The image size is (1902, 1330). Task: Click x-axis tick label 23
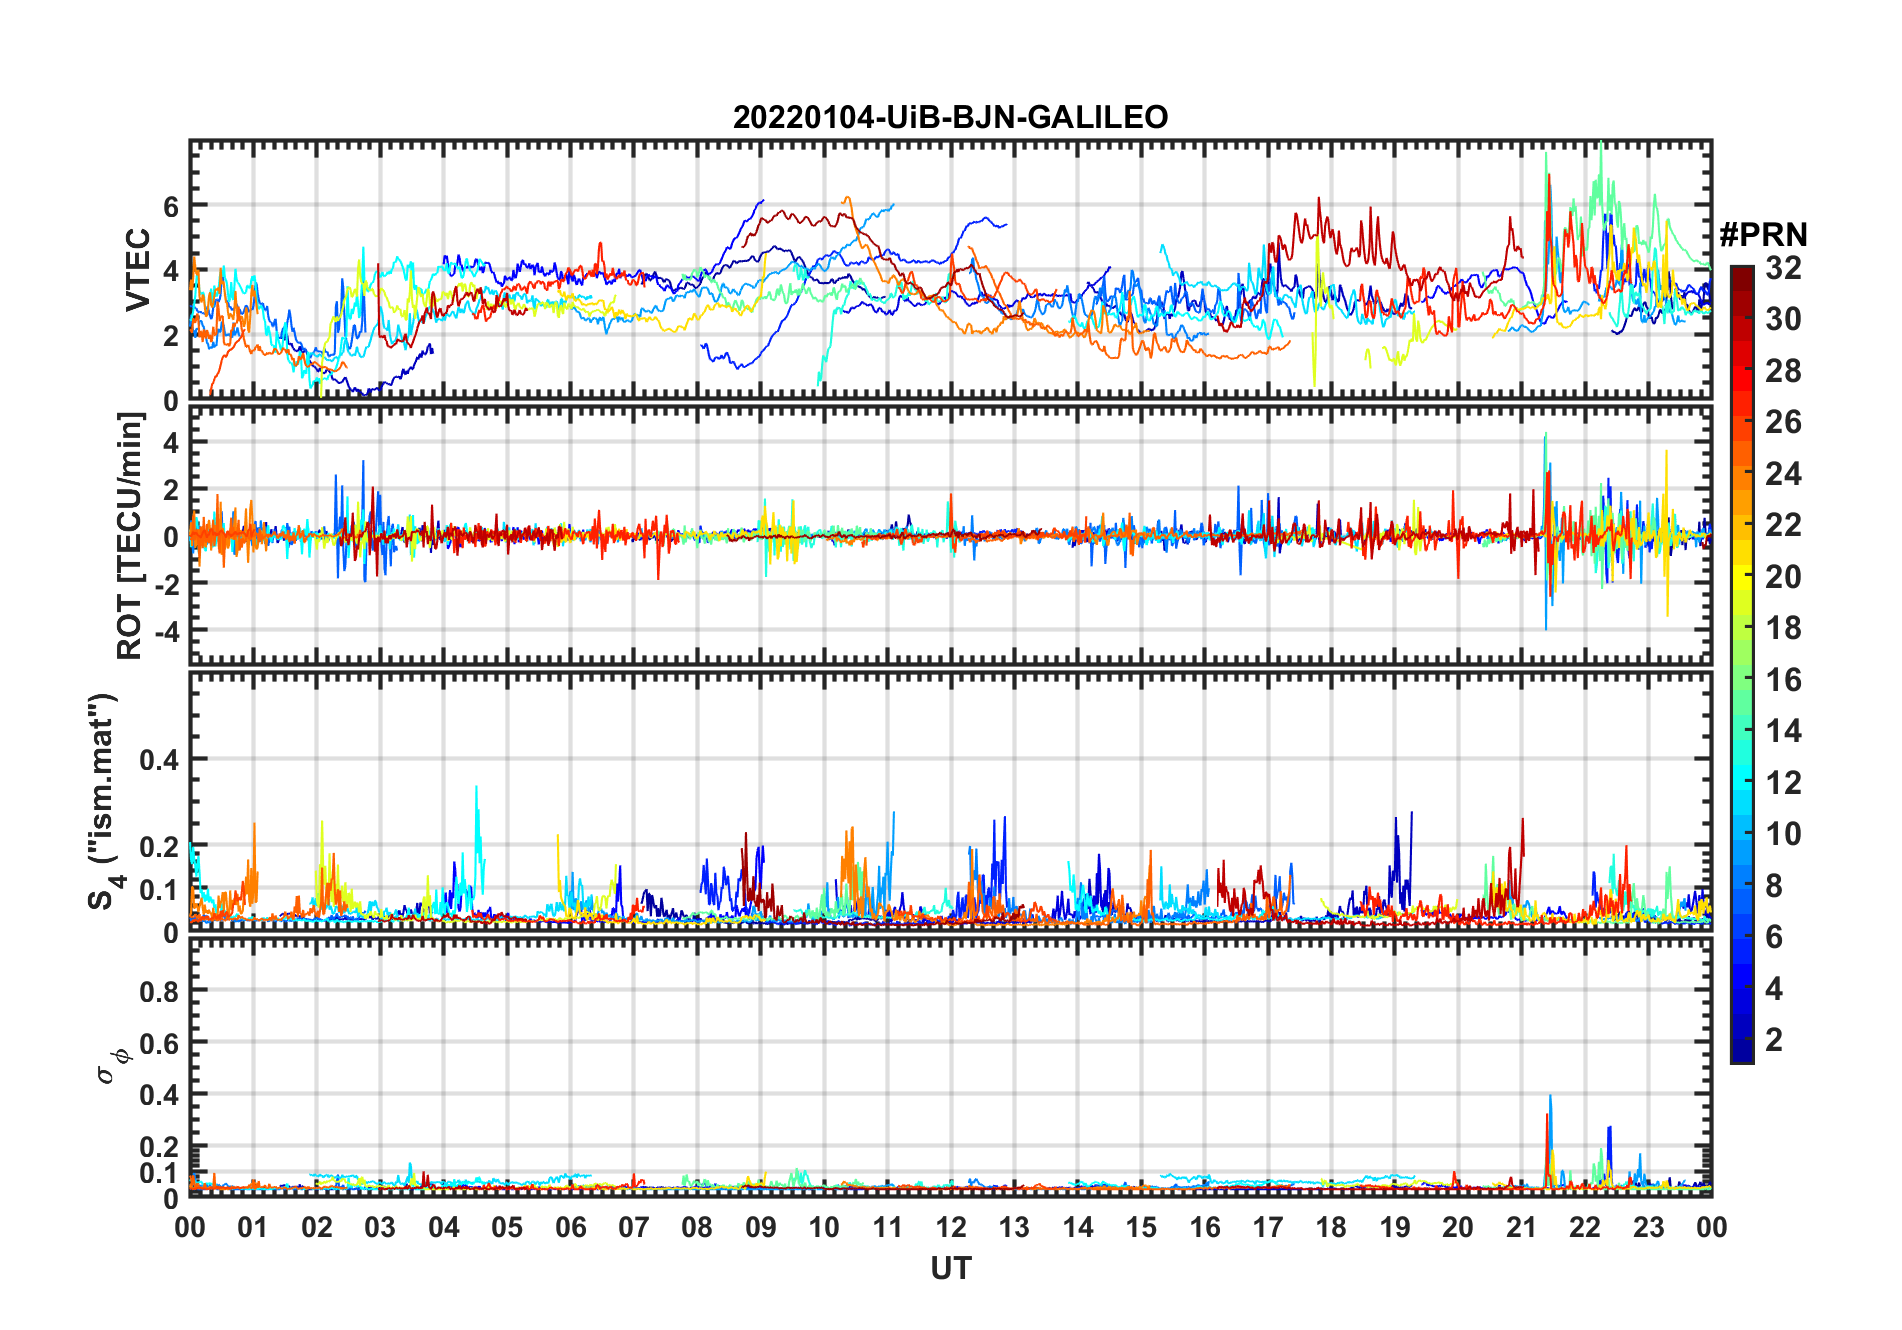click(x=1648, y=1227)
